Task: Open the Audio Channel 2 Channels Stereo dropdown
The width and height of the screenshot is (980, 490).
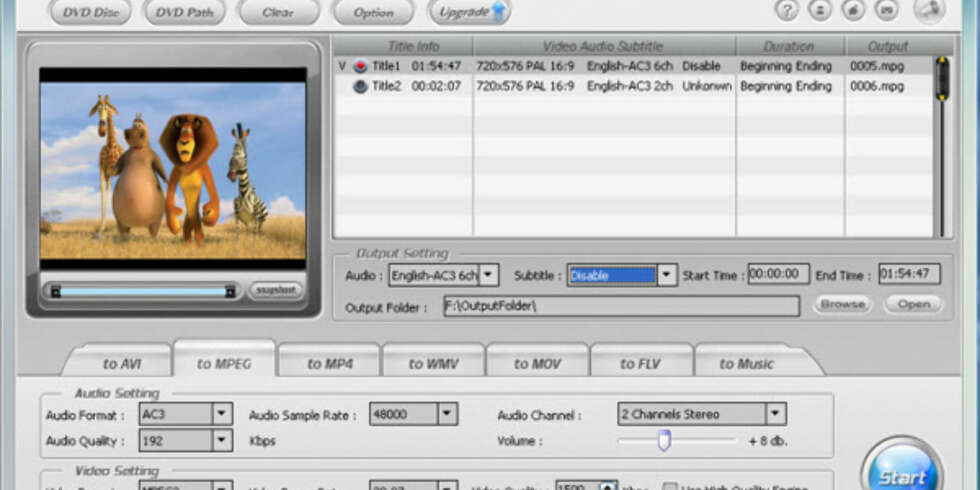Action: (x=776, y=414)
